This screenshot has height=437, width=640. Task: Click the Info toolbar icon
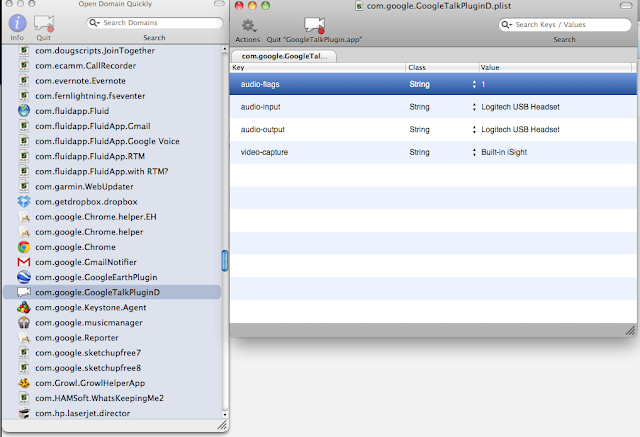[x=17, y=23]
